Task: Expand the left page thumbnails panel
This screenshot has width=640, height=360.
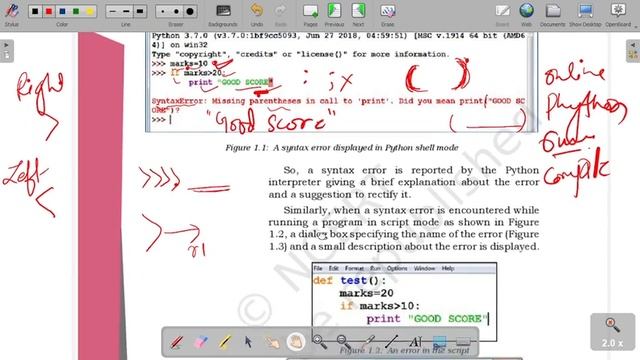Action: (7, 51)
